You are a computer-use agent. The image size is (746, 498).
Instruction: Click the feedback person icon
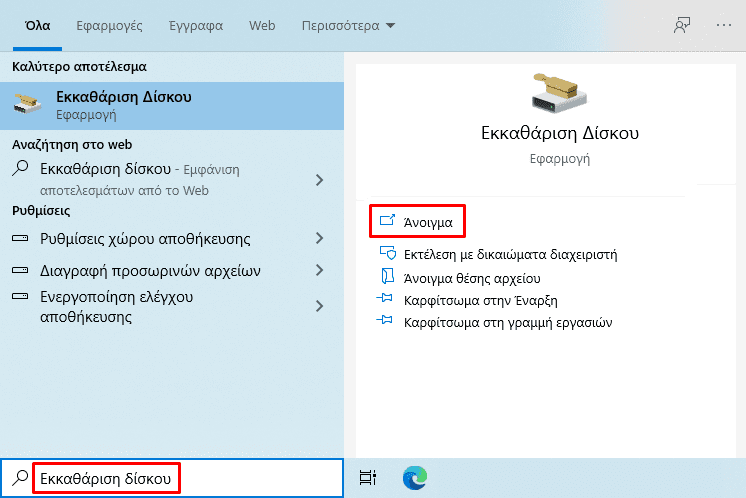682,25
